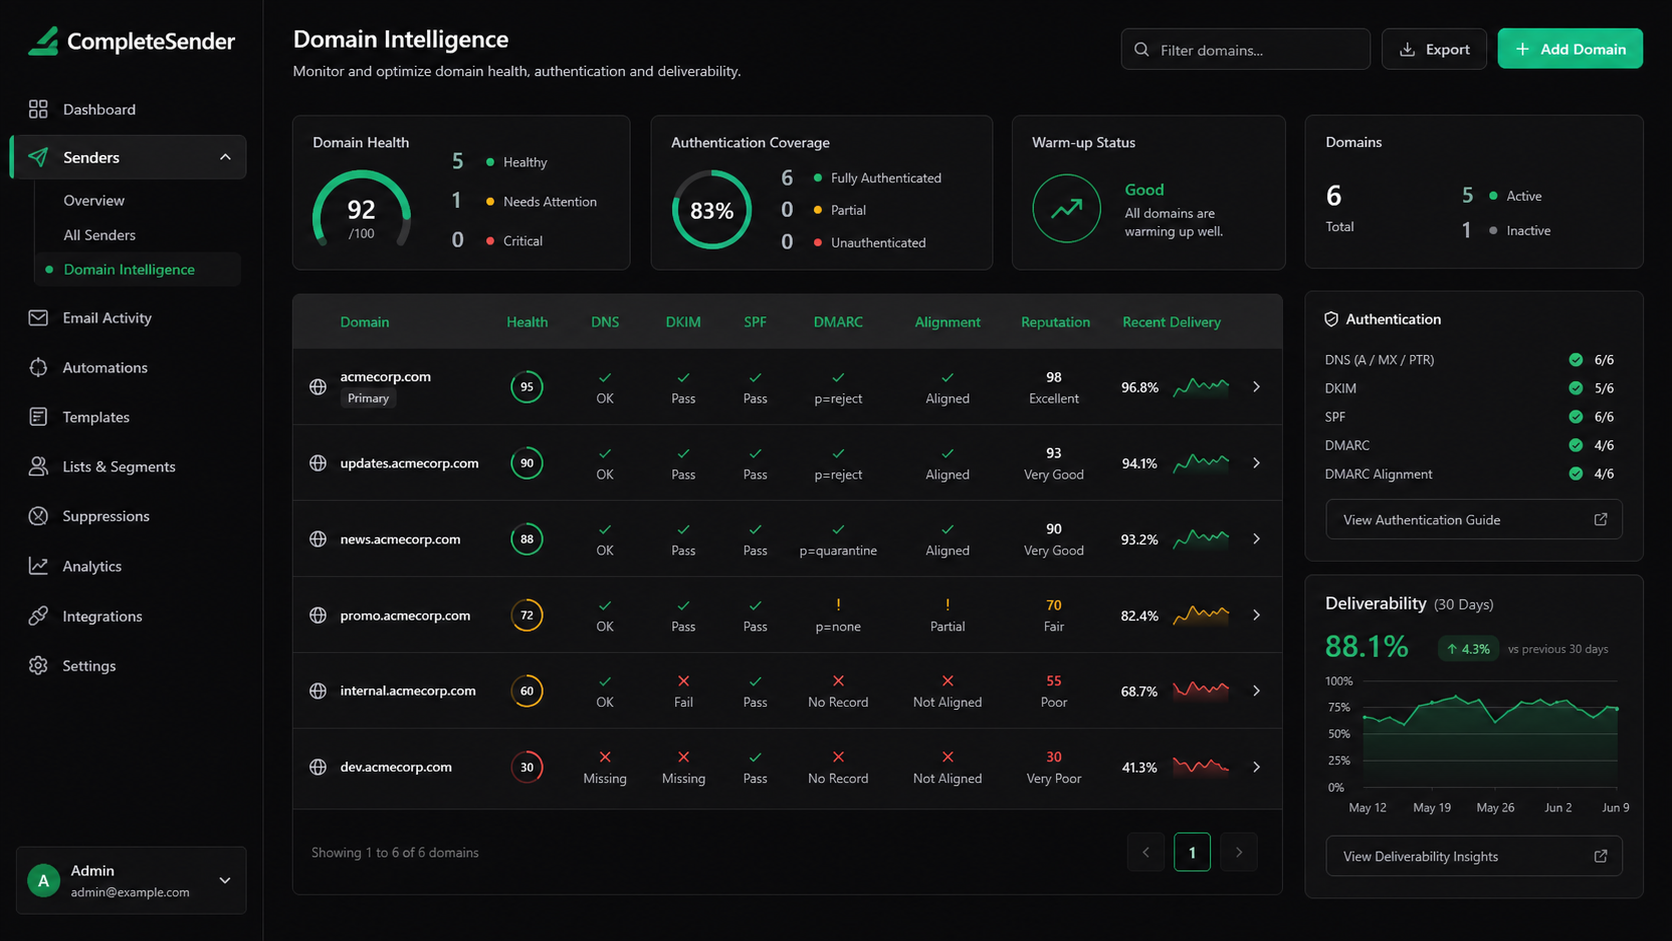This screenshot has width=1672, height=941.
Task: Click the green check next to DKIM 5/6
Action: click(1576, 388)
